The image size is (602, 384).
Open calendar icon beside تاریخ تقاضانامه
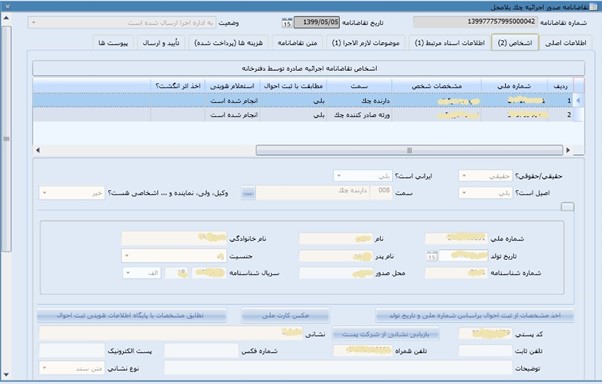tap(287, 23)
